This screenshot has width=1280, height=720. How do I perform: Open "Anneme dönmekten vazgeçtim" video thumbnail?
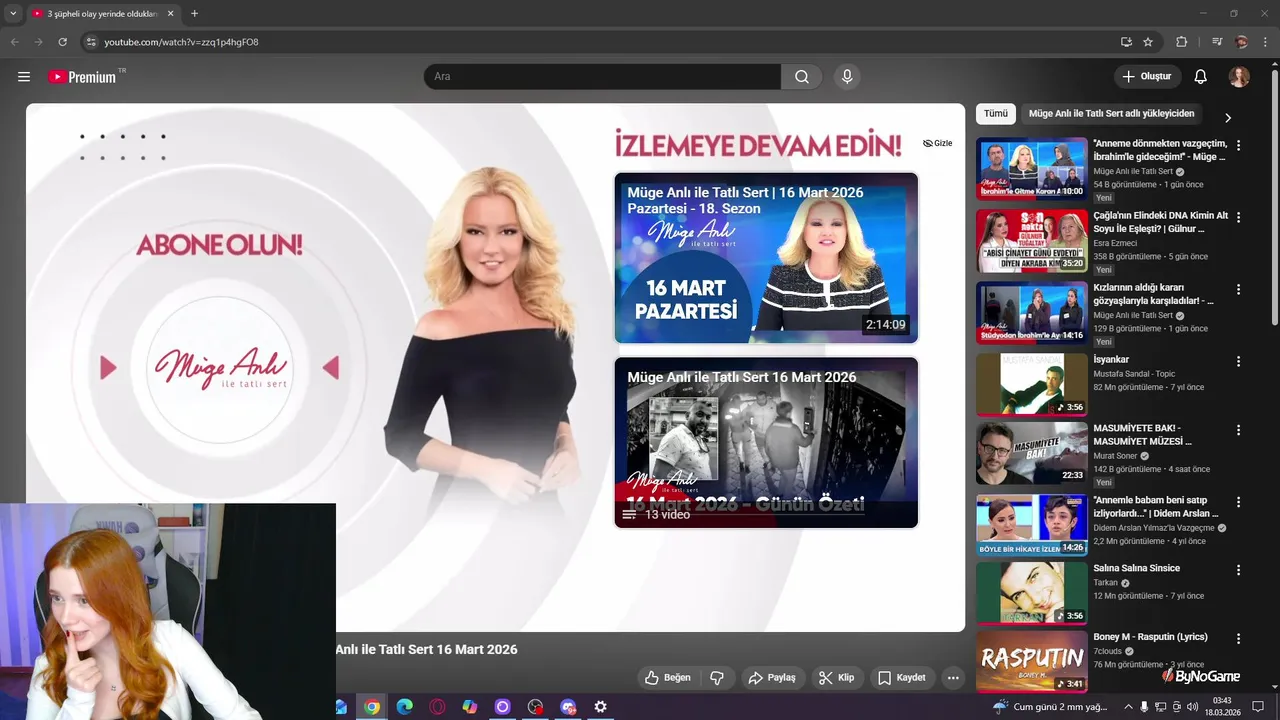click(1031, 168)
